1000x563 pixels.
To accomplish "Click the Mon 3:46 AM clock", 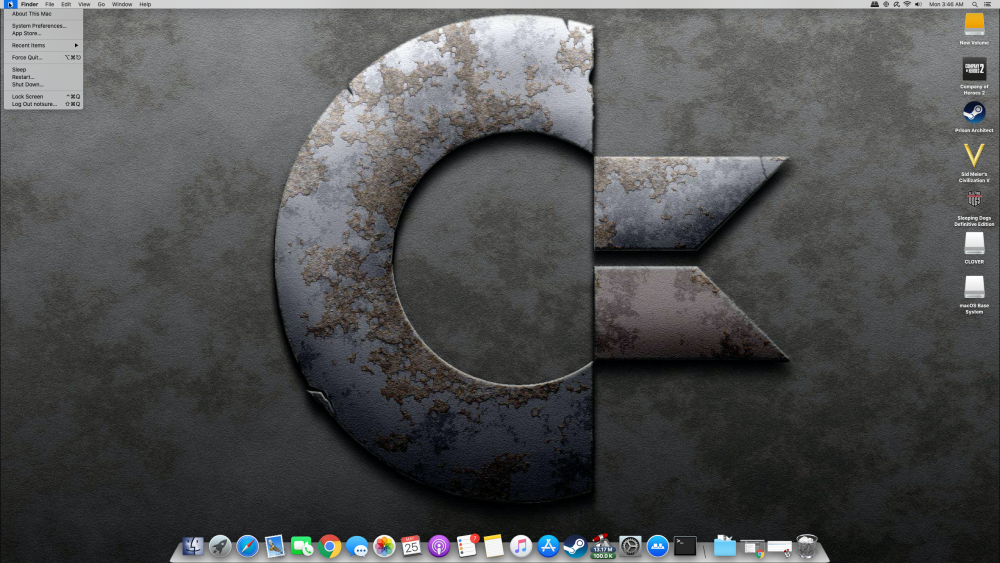I will (946, 4).
